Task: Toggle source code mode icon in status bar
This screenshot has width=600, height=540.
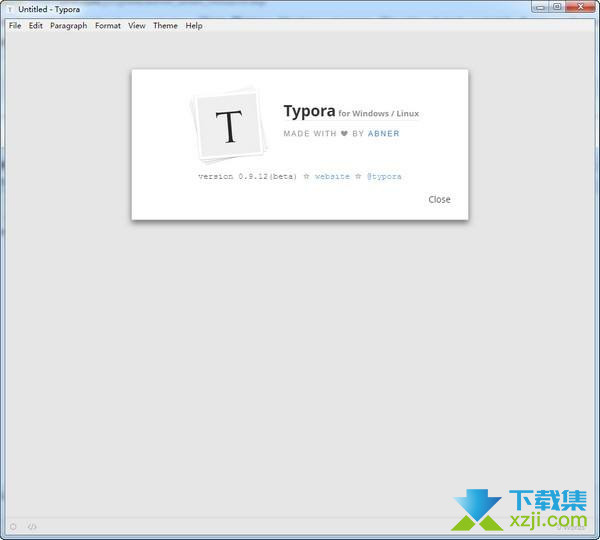Action: point(32,527)
